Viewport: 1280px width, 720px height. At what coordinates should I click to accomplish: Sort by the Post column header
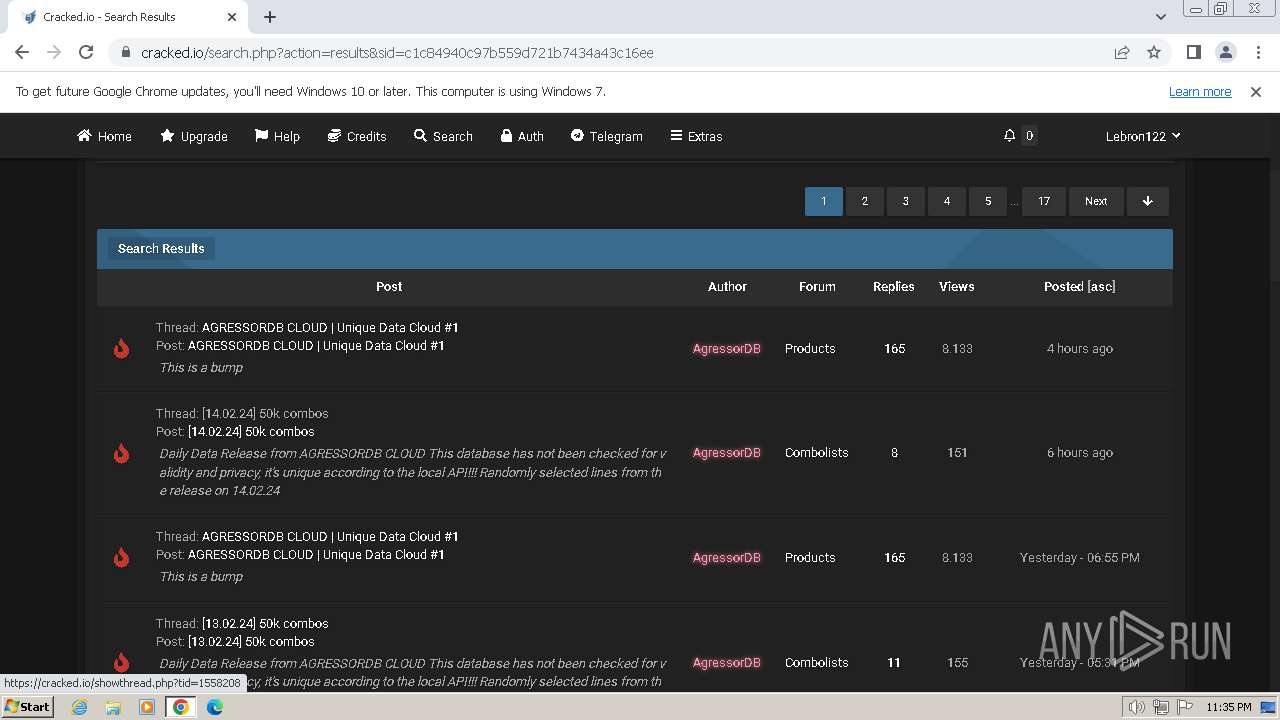click(389, 286)
